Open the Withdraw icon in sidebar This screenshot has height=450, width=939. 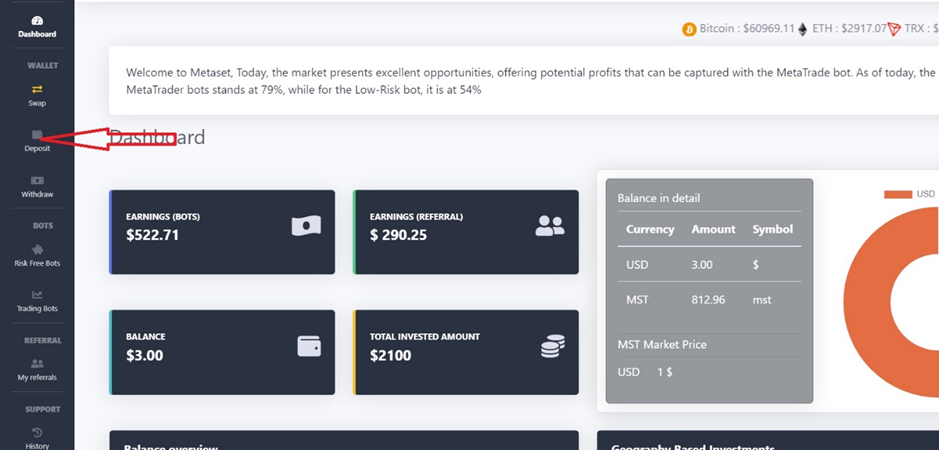tap(37, 180)
